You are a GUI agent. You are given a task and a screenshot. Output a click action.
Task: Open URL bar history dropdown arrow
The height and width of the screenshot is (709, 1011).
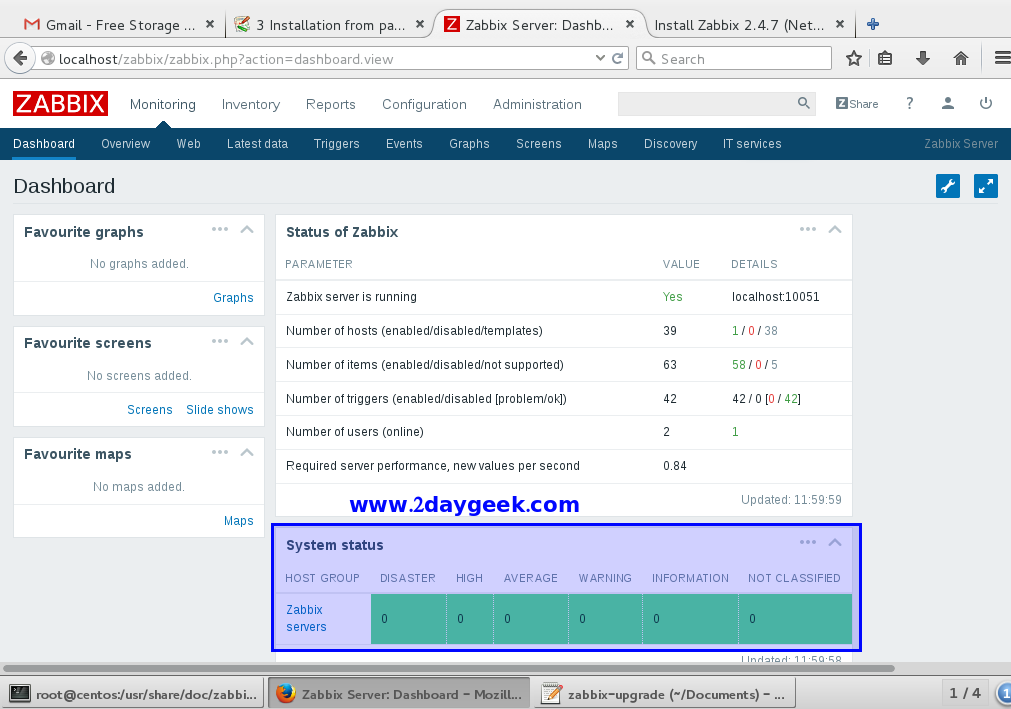tap(600, 59)
